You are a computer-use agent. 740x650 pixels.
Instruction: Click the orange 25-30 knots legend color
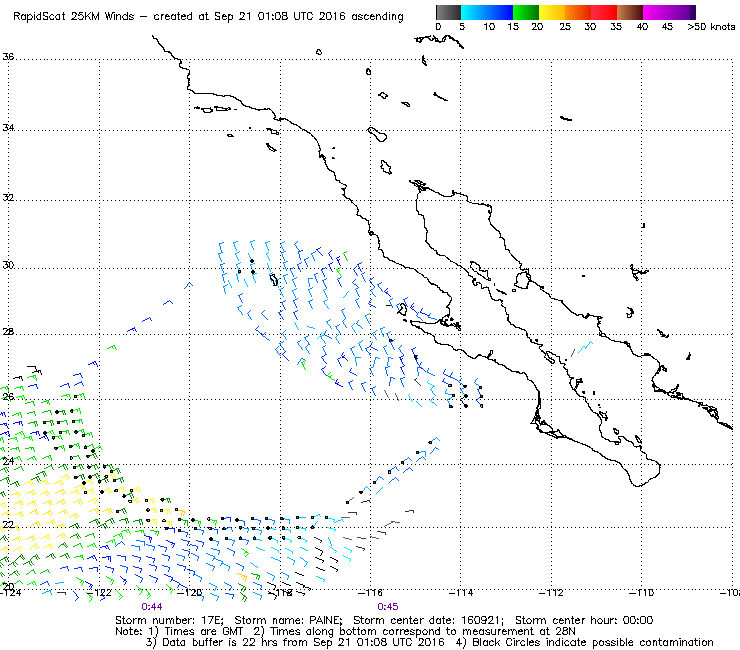[x=578, y=12]
